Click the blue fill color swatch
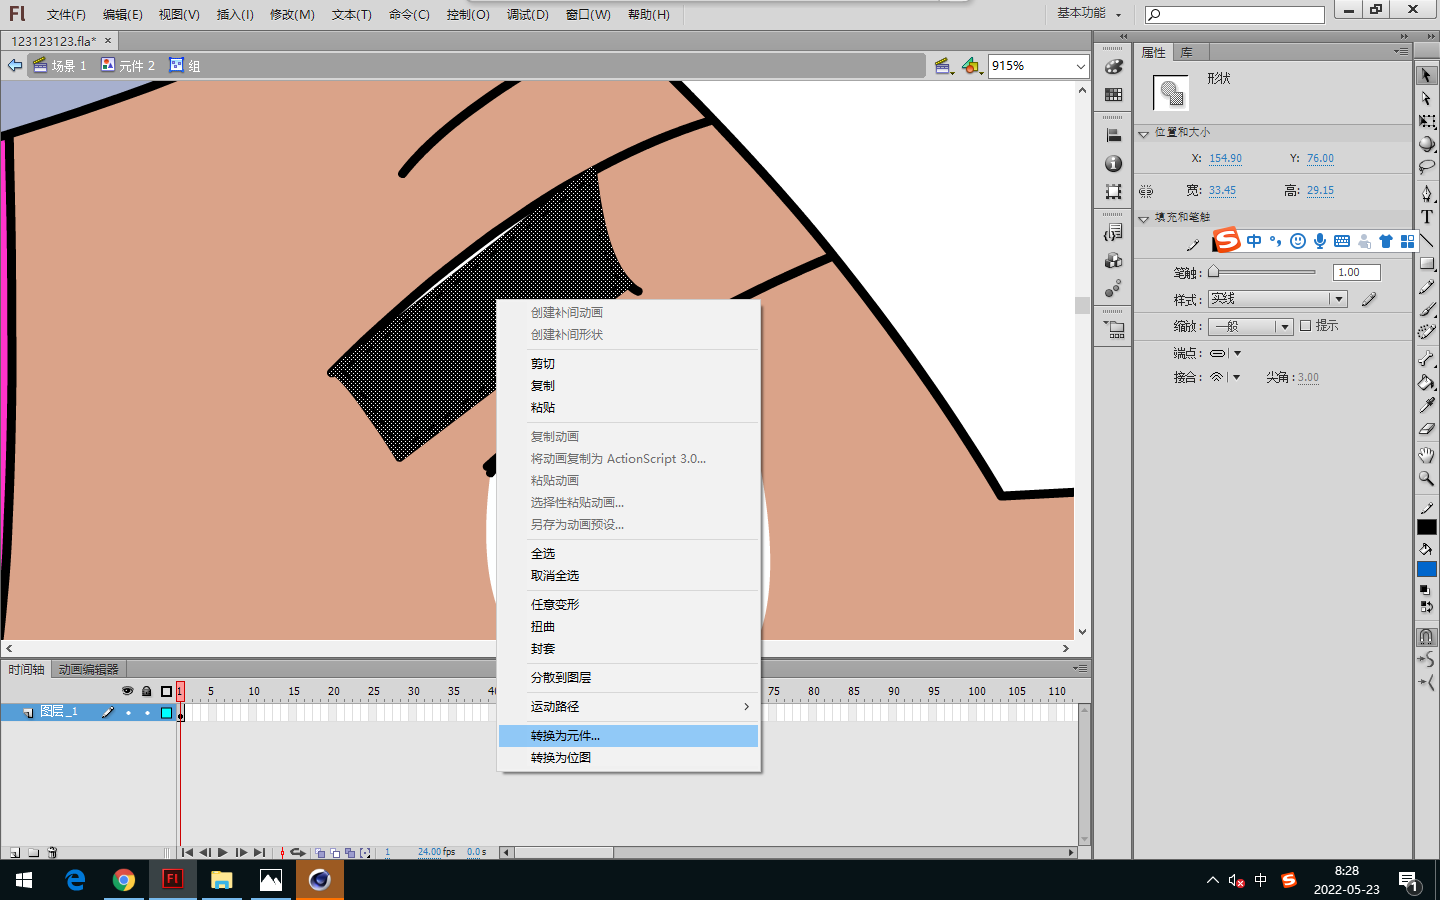This screenshot has height=900, width=1440. (x=1427, y=569)
